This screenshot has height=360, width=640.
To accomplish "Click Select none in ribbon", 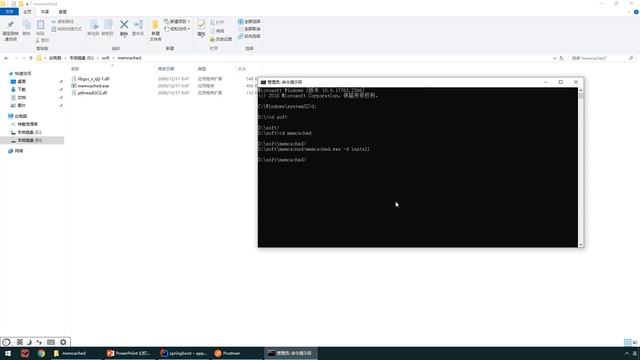I will click(249, 29).
